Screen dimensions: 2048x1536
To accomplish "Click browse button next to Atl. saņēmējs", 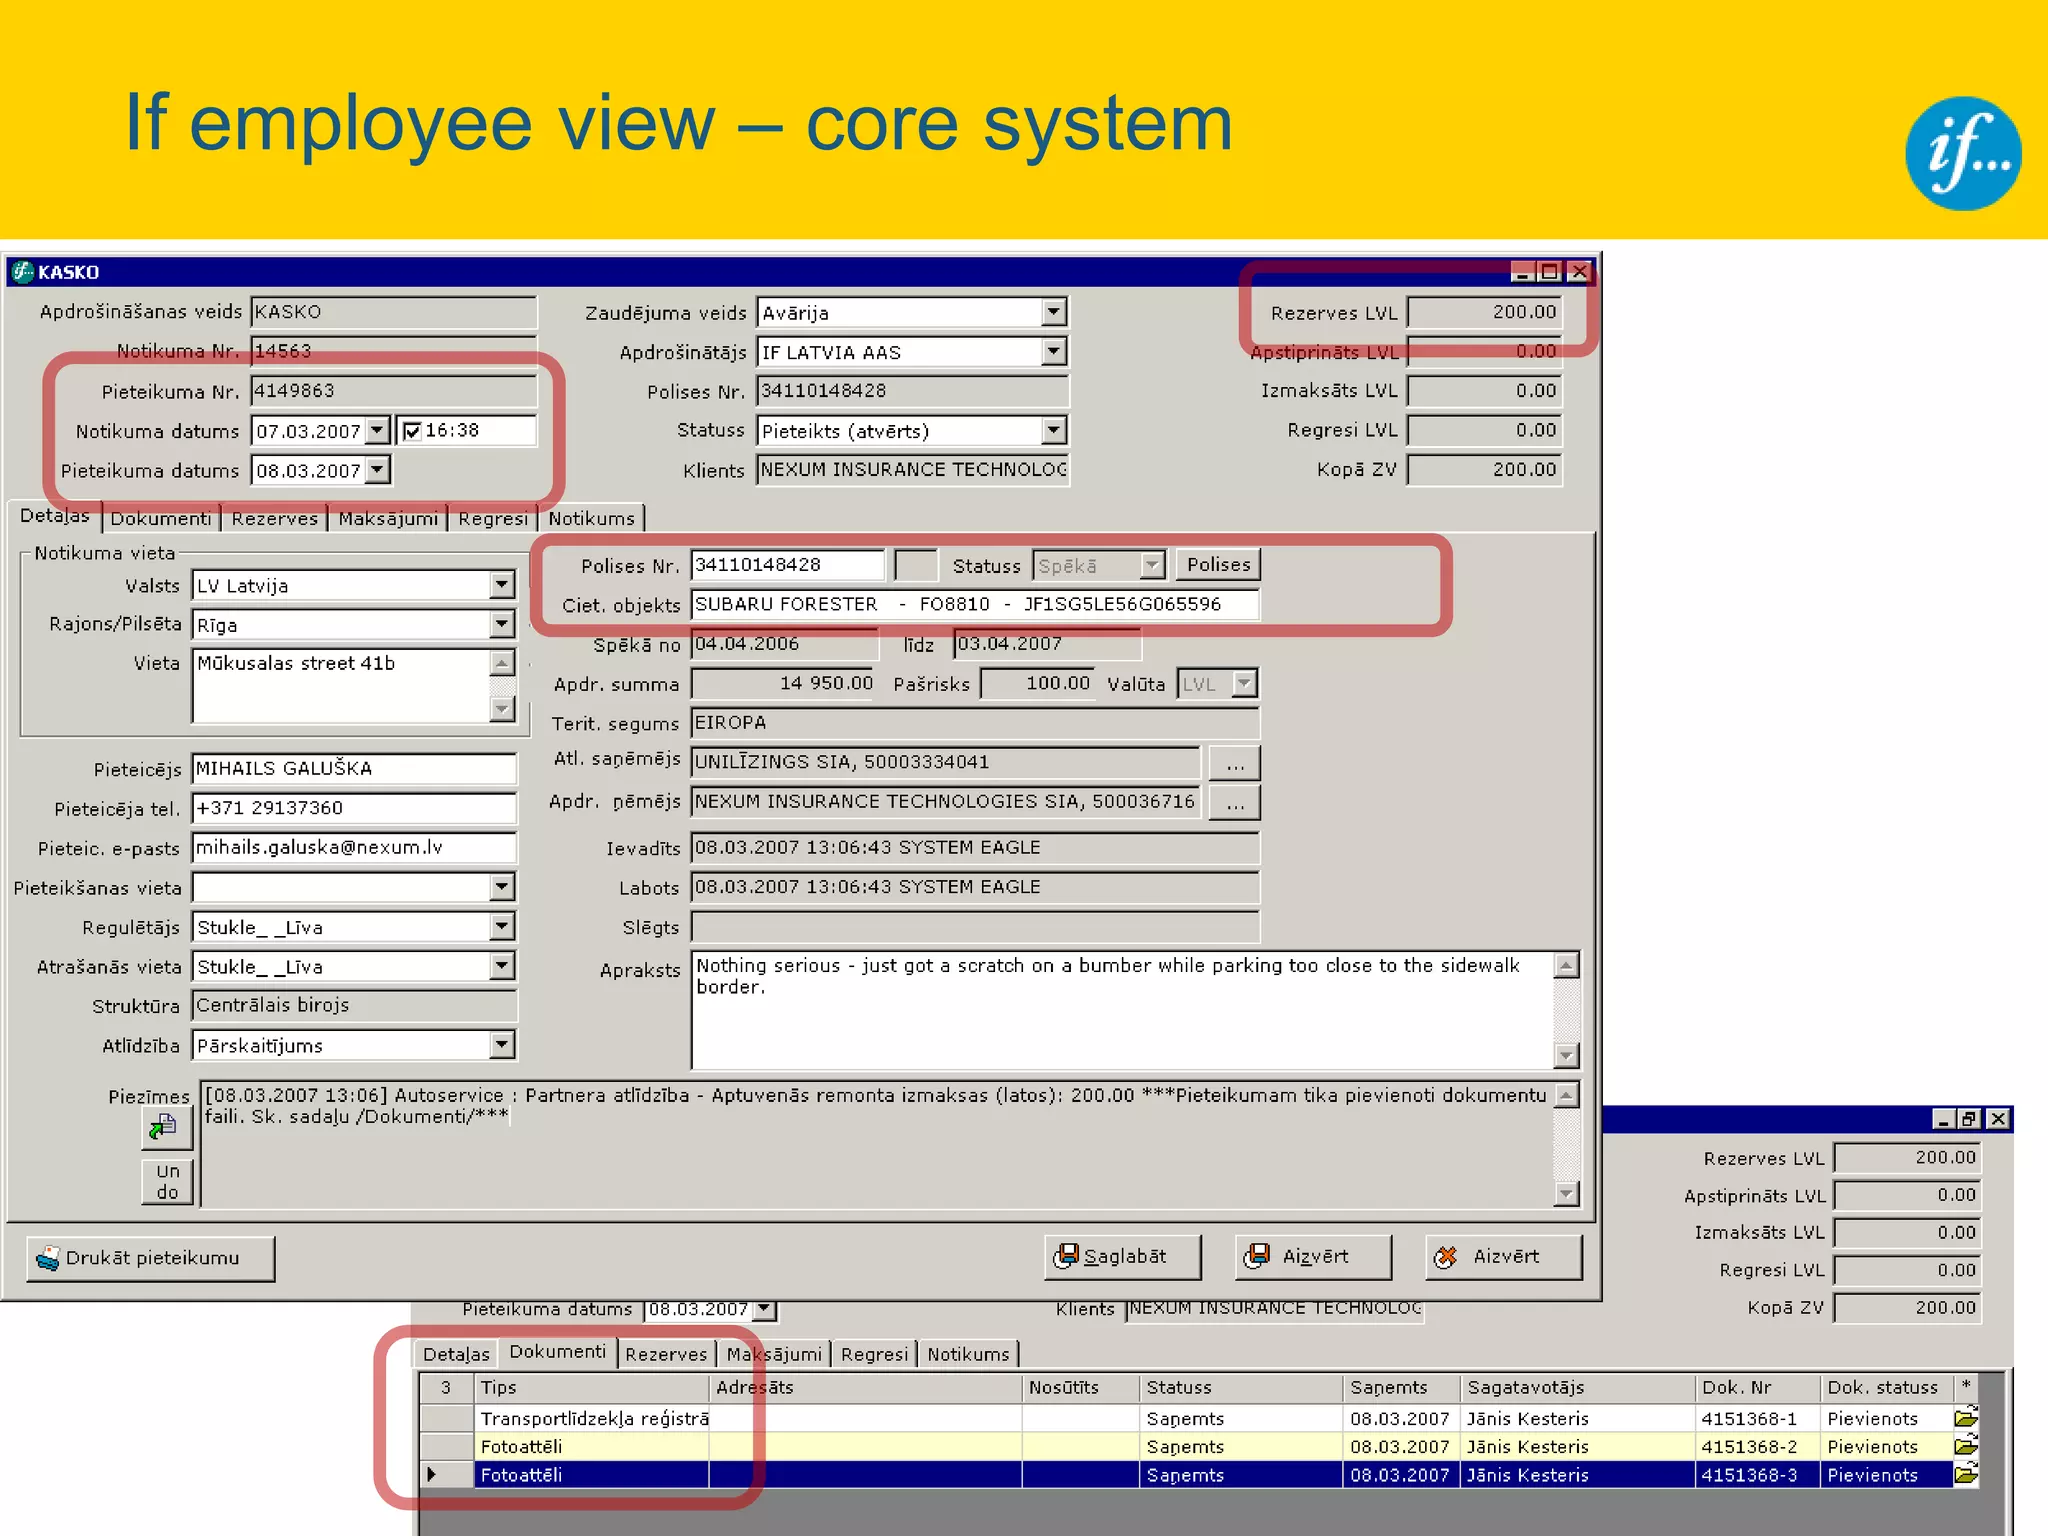I will (x=1234, y=763).
